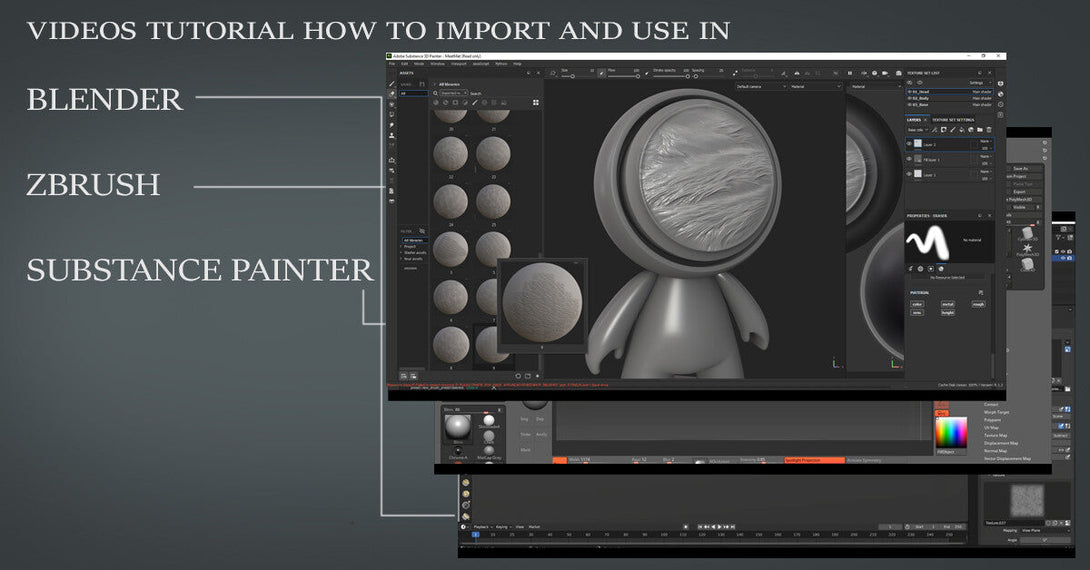Add a paint layer with the brush icon

[953, 129]
